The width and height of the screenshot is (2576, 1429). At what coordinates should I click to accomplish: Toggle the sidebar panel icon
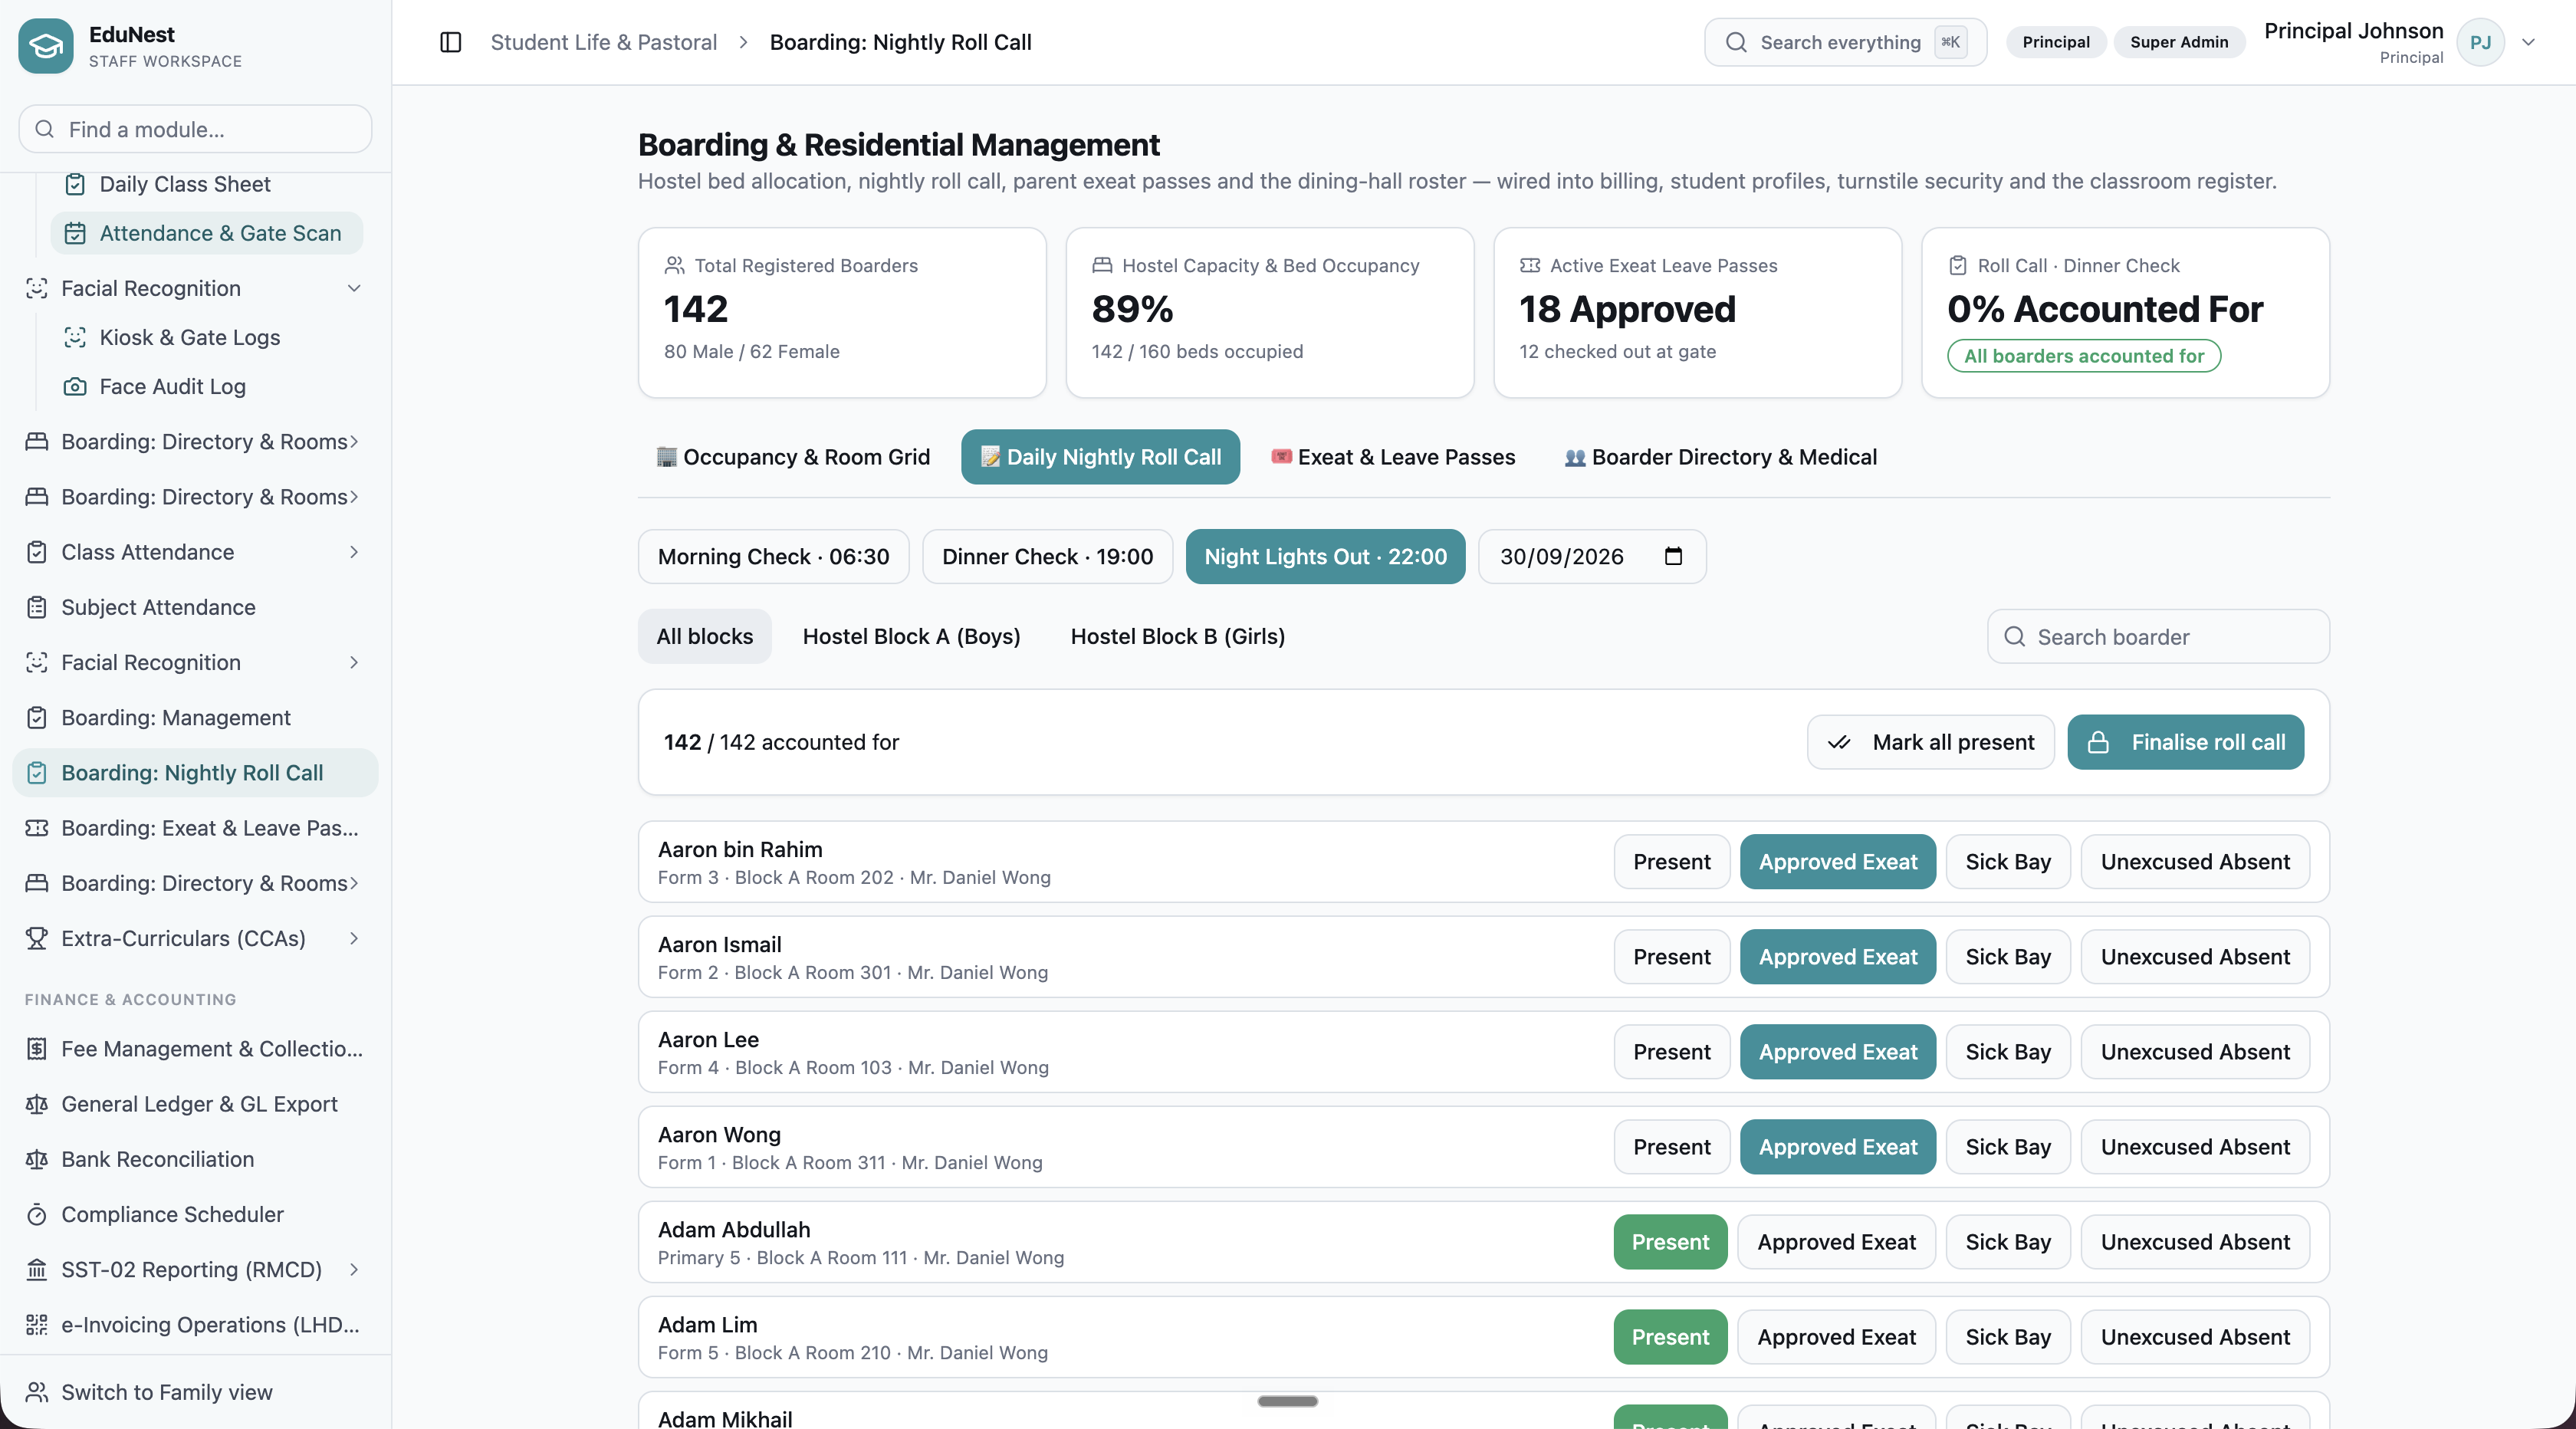[451, 42]
